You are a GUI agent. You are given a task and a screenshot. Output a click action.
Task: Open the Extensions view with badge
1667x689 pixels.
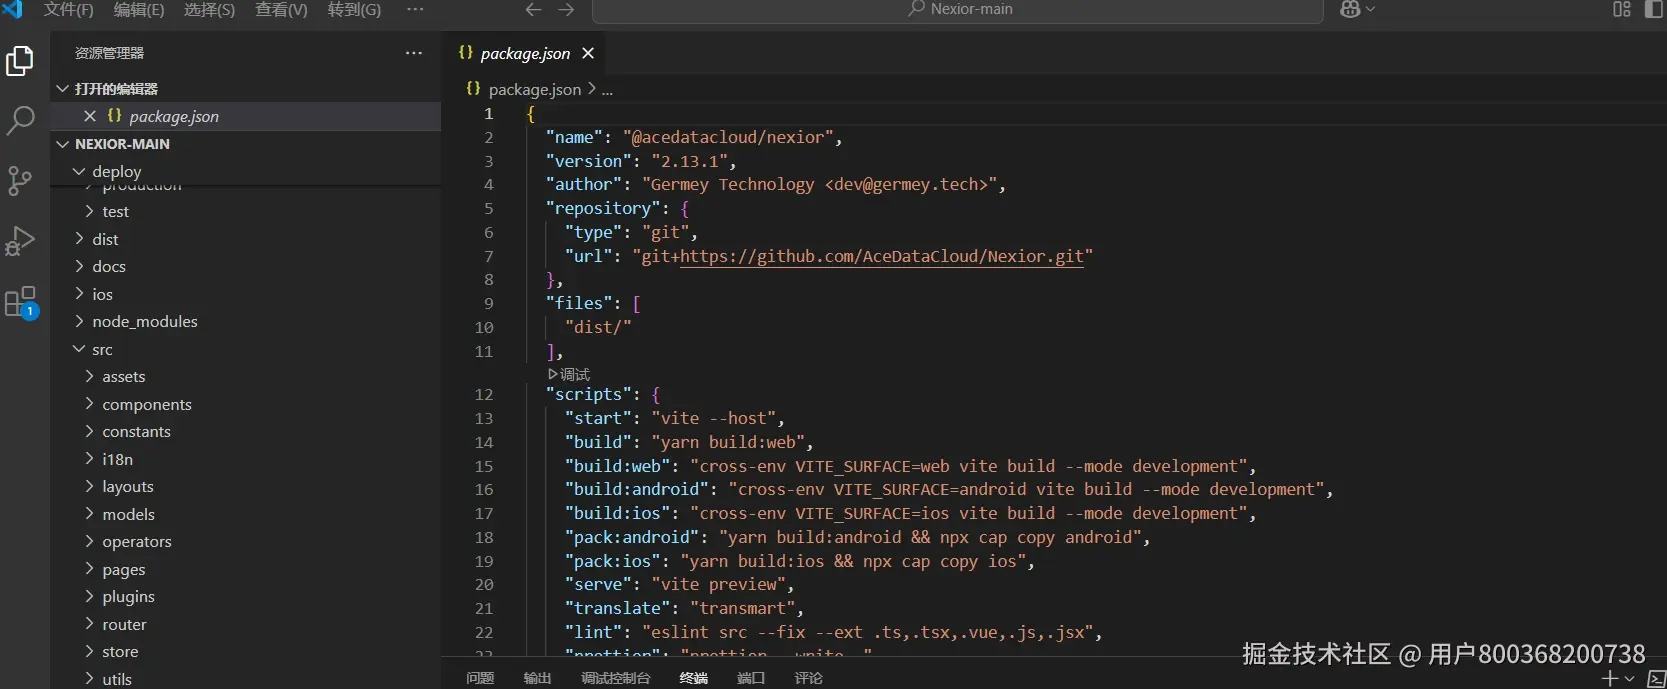pyautogui.click(x=20, y=302)
